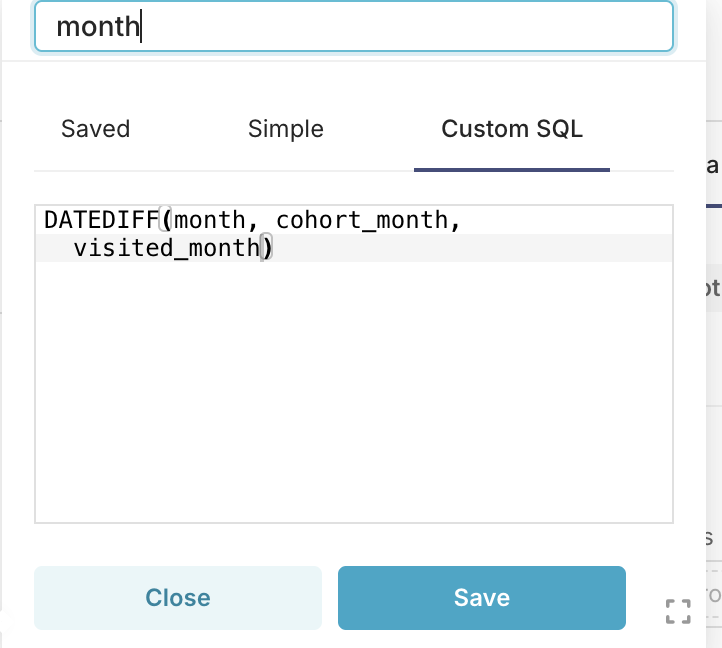722x648 pixels.
Task: Click the fullscreen expand icon
Action: pos(678,612)
